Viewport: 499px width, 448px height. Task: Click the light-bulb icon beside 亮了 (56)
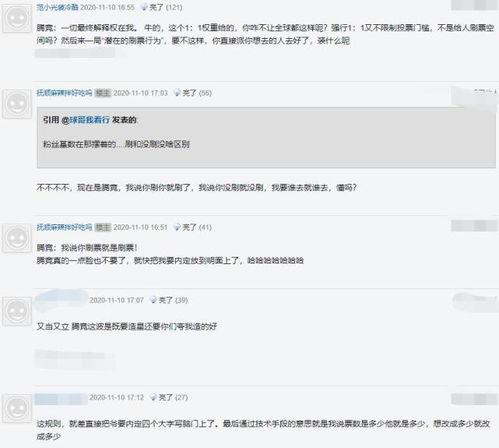[177, 93]
